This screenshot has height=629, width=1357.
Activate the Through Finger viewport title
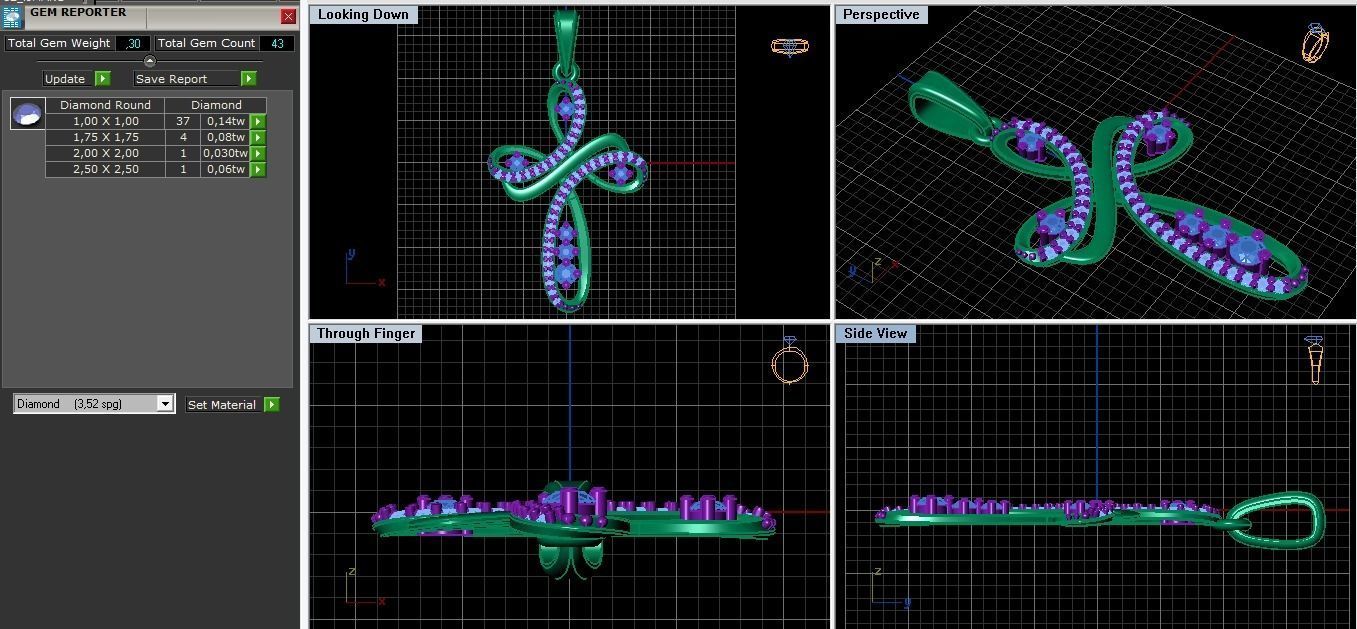pos(365,333)
